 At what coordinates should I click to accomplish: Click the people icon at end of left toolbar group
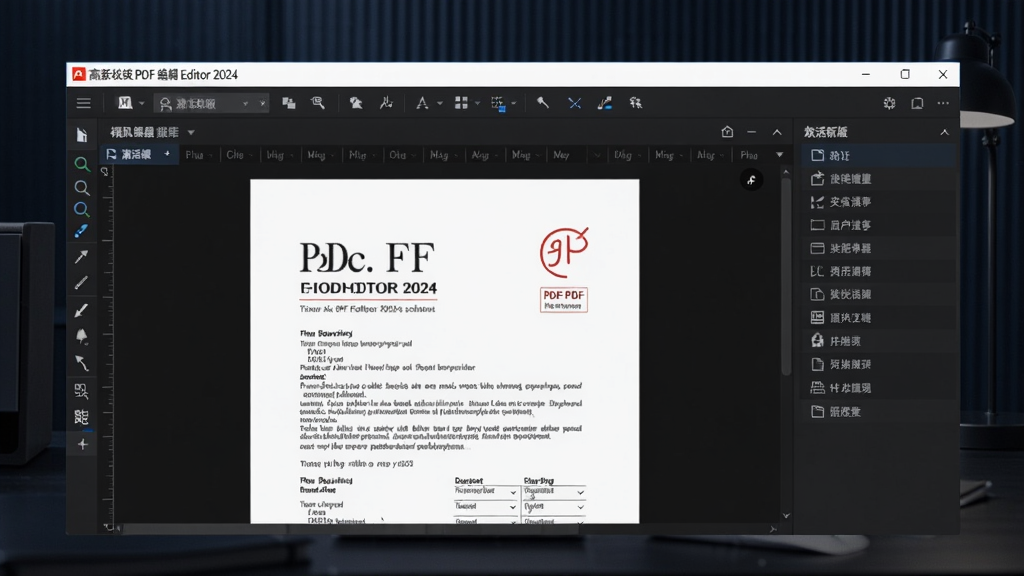coord(635,103)
